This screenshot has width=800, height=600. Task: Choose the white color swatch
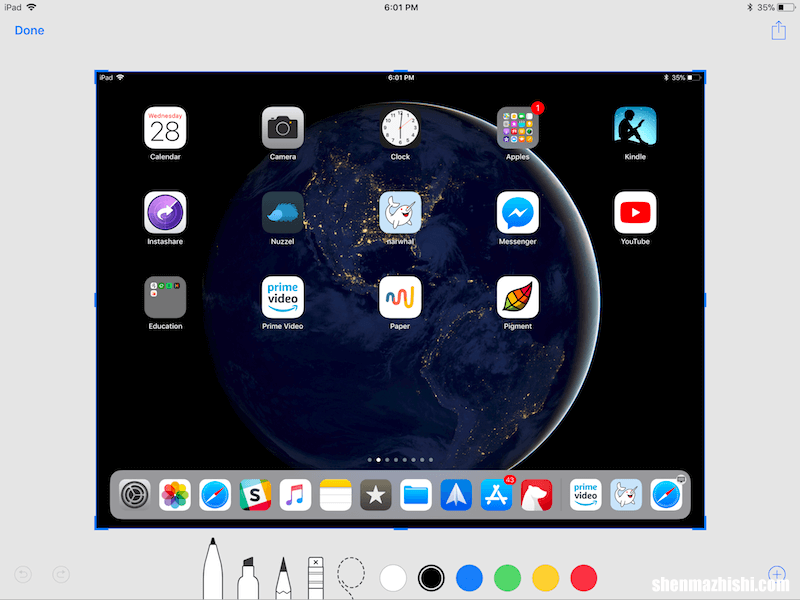[393, 578]
